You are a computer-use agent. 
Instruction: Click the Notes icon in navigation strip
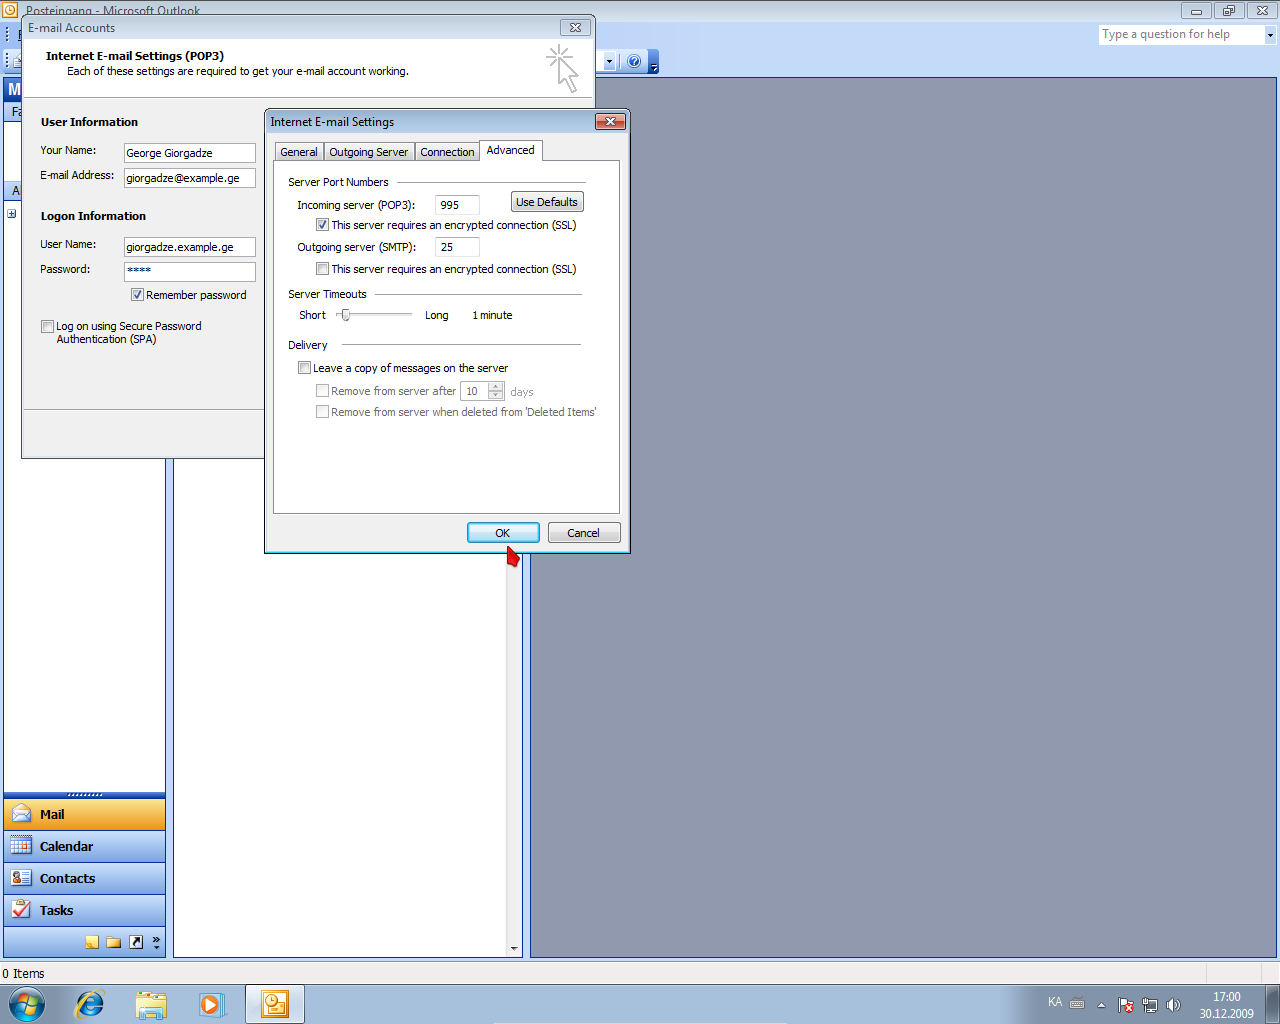(x=92, y=942)
